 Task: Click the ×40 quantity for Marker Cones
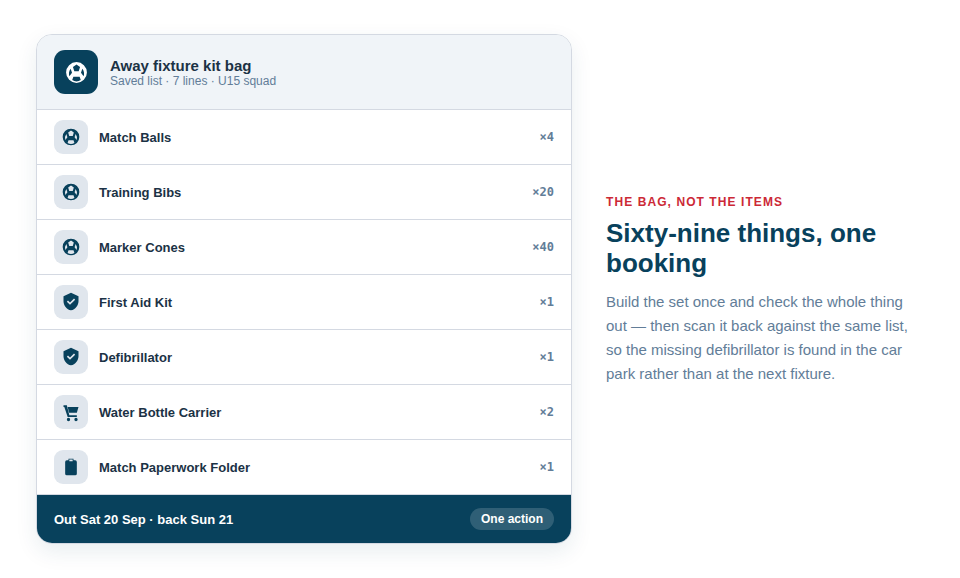point(543,247)
